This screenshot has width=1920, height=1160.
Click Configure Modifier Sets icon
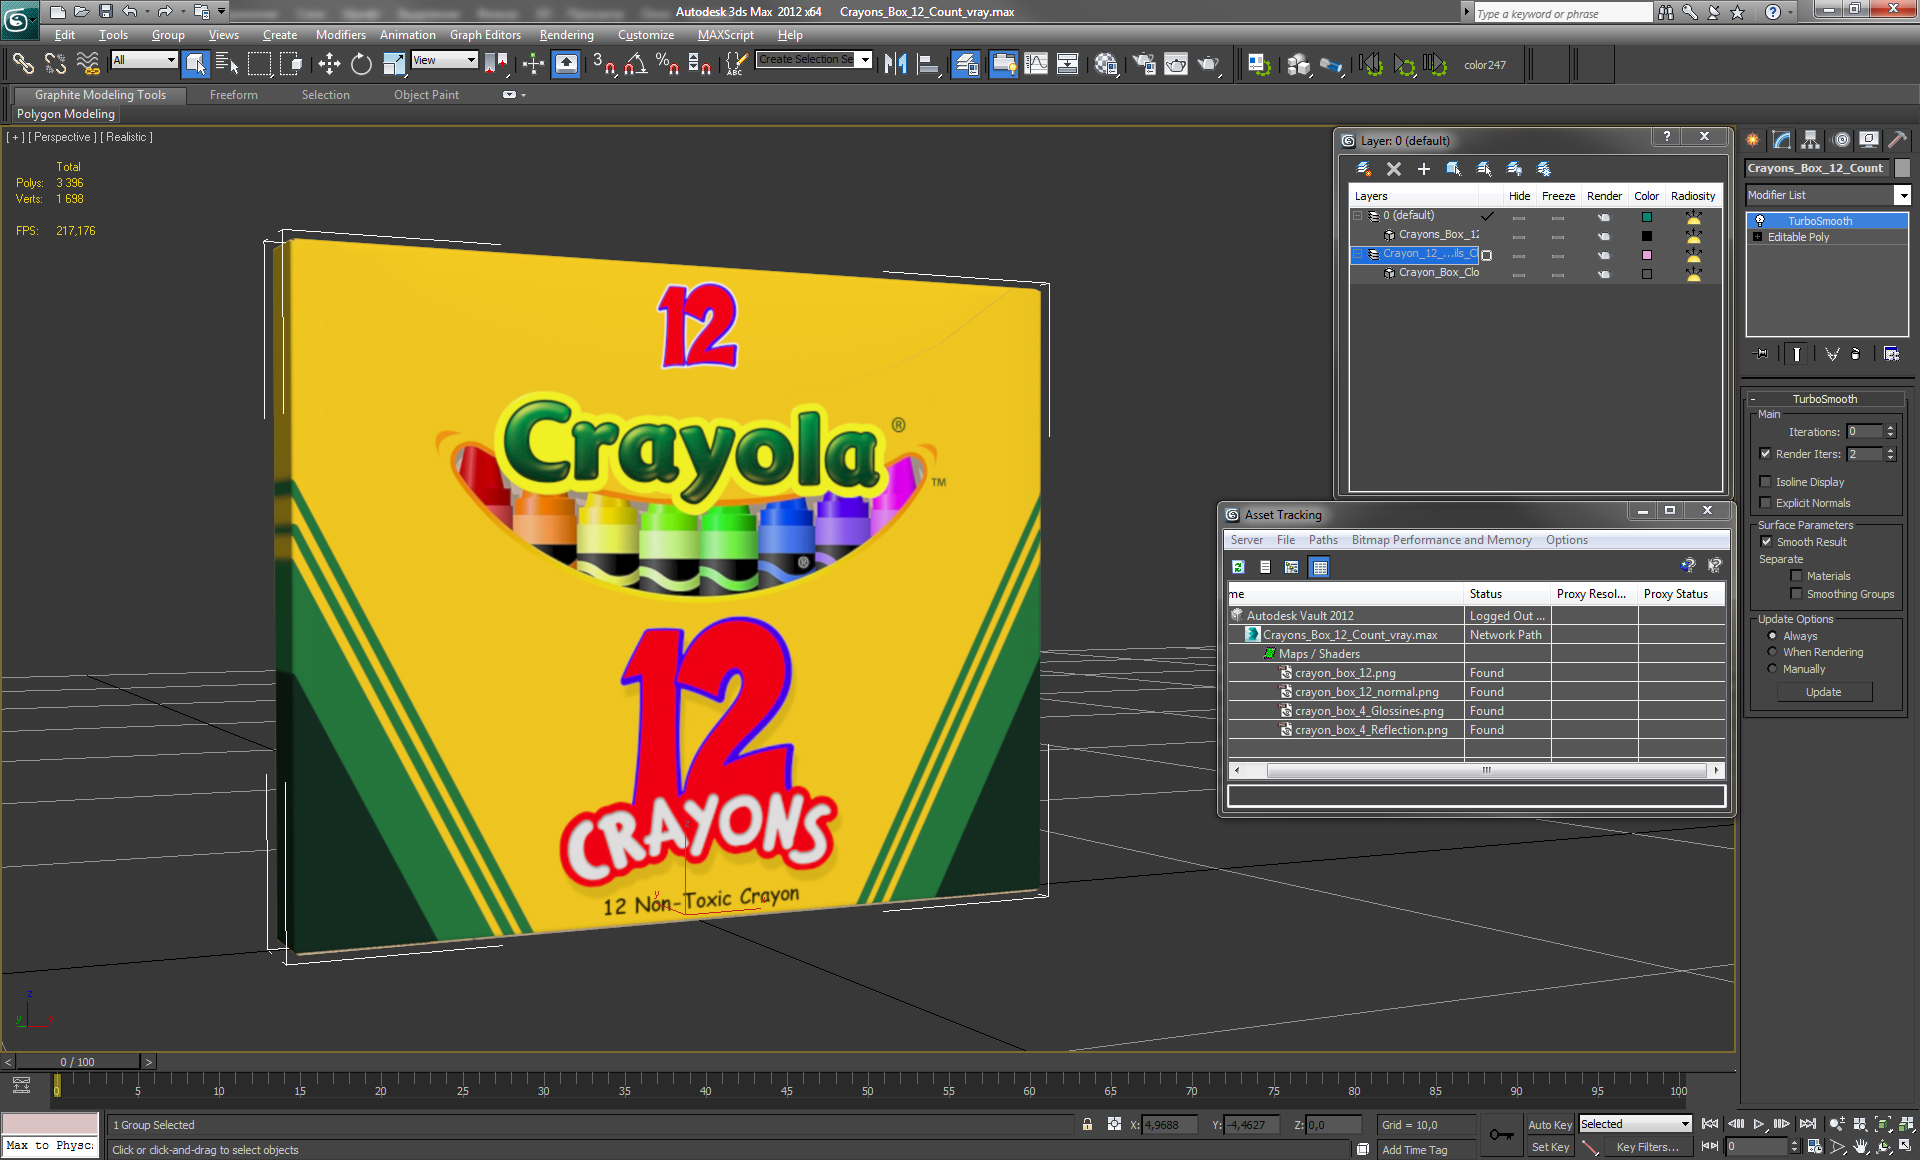pyautogui.click(x=1891, y=353)
